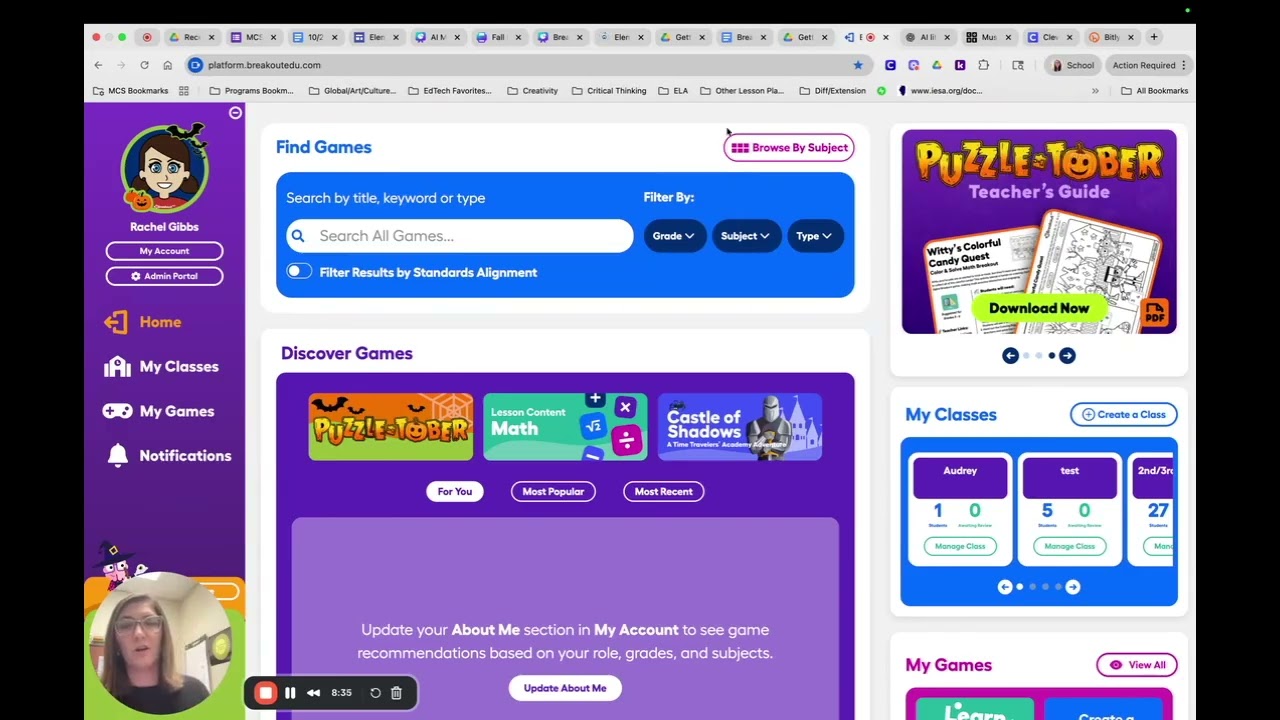Show previous classes with the left arrow
1280x720 pixels.
tap(1004, 587)
